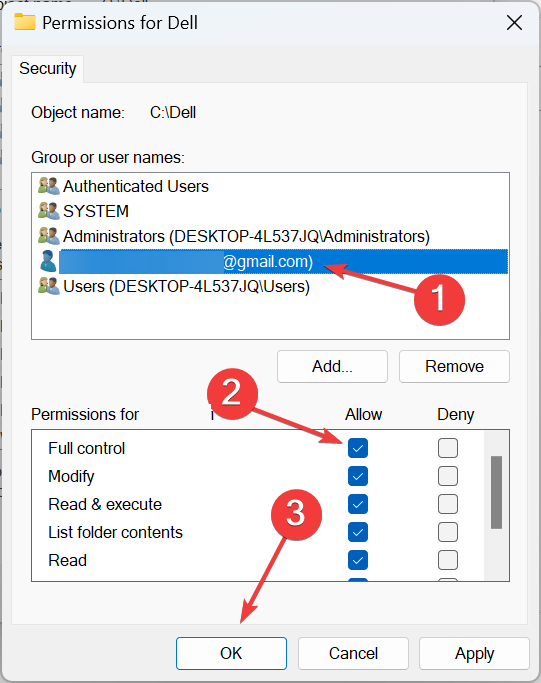Screen dimensions: 541x683
Task: Click the C:\Dell object name text
Action: click(x=173, y=112)
